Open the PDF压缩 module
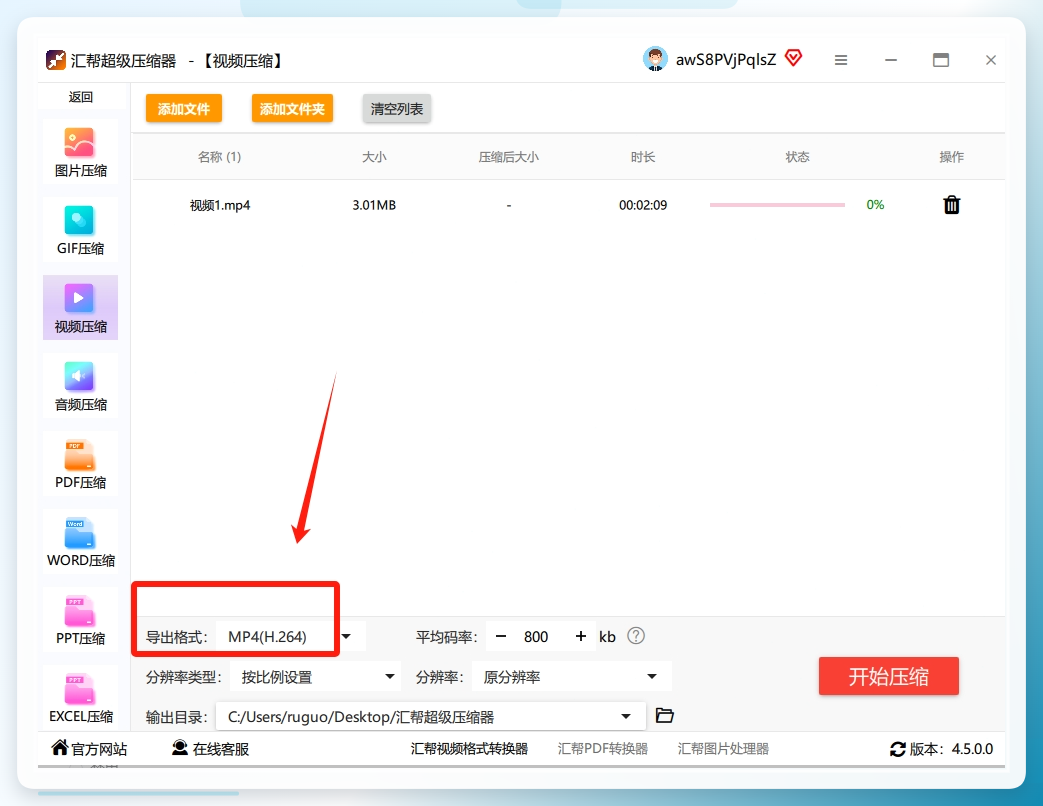1043x806 pixels. (80, 464)
